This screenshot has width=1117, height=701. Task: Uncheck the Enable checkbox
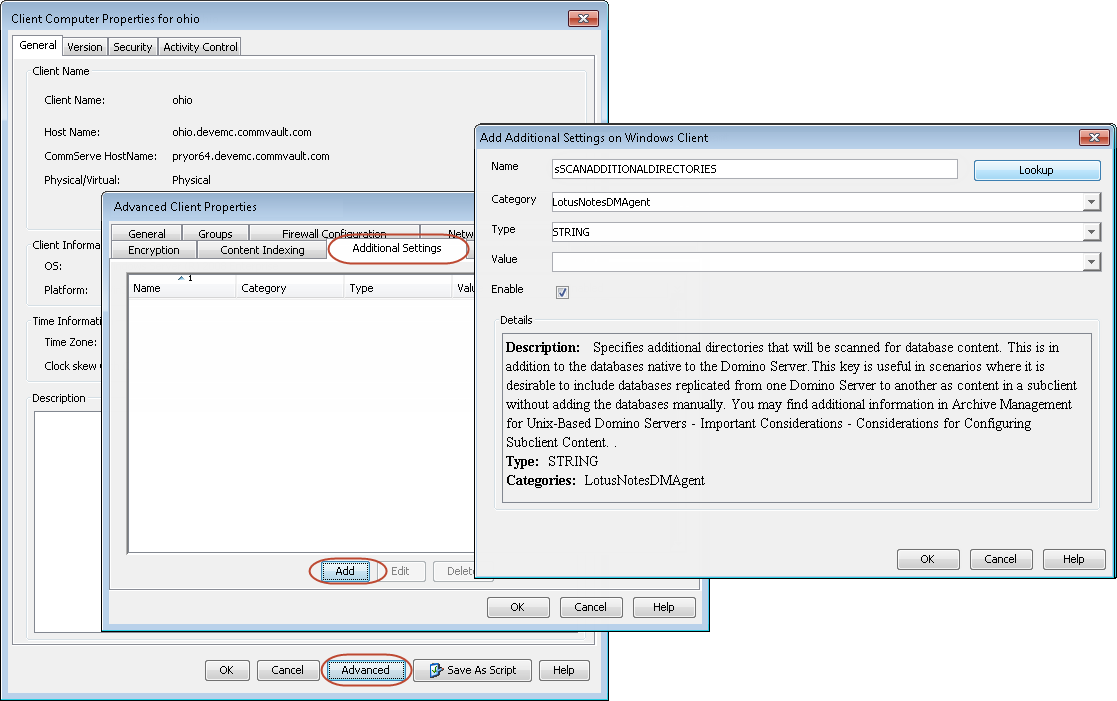pyautogui.click(x=562, y=292)
